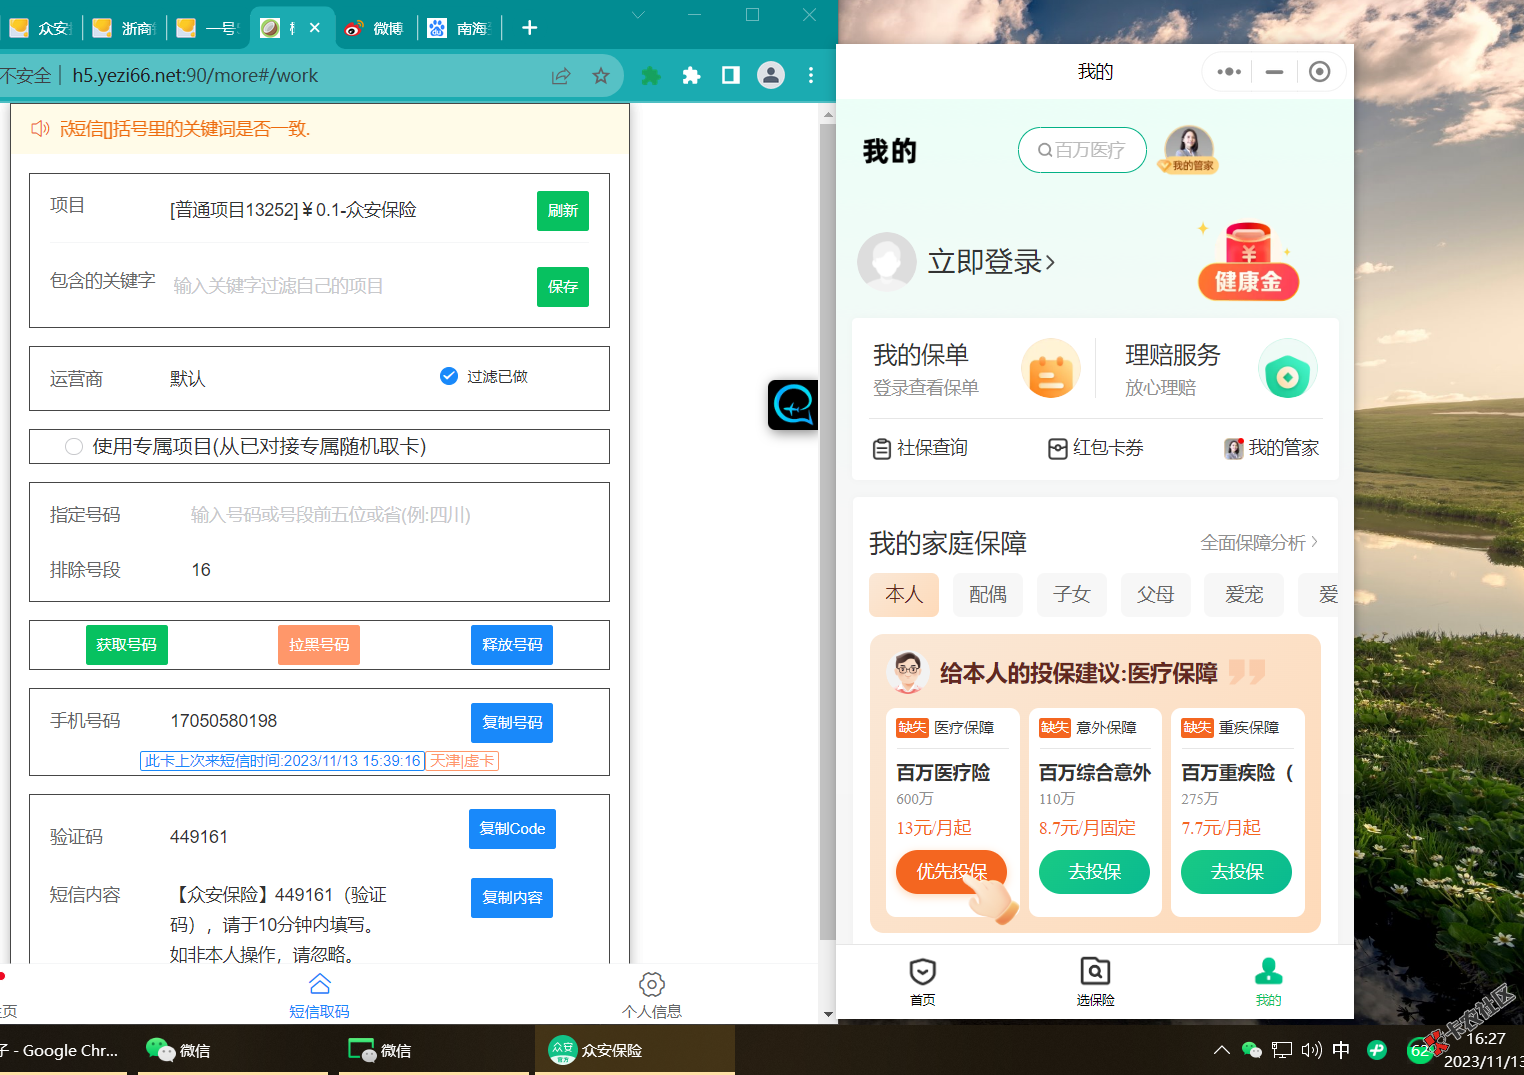Click 去投保 under 百万综合意外
This screenshot has width=1524, height=1075.
[1095, 872]
